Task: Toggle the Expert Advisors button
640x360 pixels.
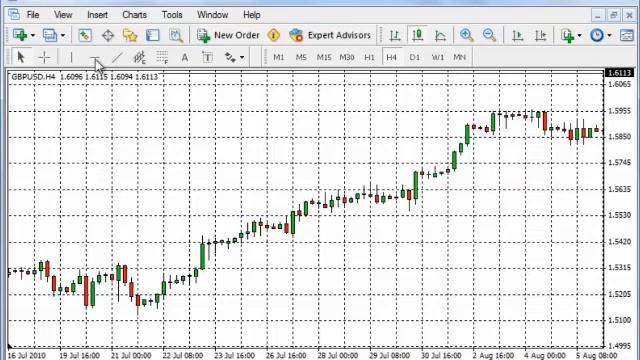Action: pos(330,36)
